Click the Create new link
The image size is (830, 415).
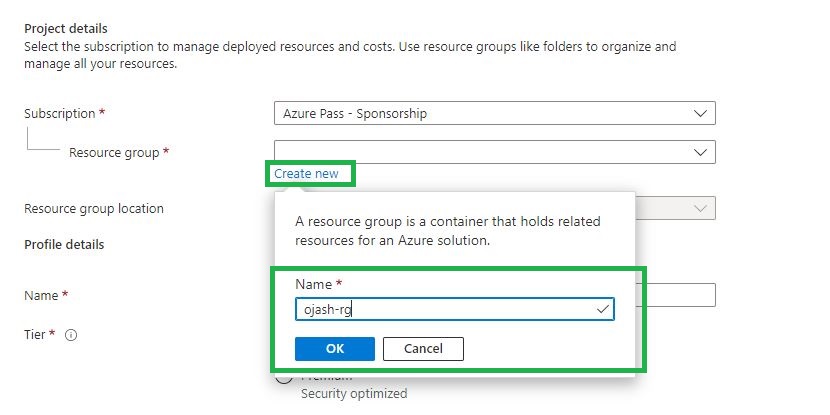306,174
